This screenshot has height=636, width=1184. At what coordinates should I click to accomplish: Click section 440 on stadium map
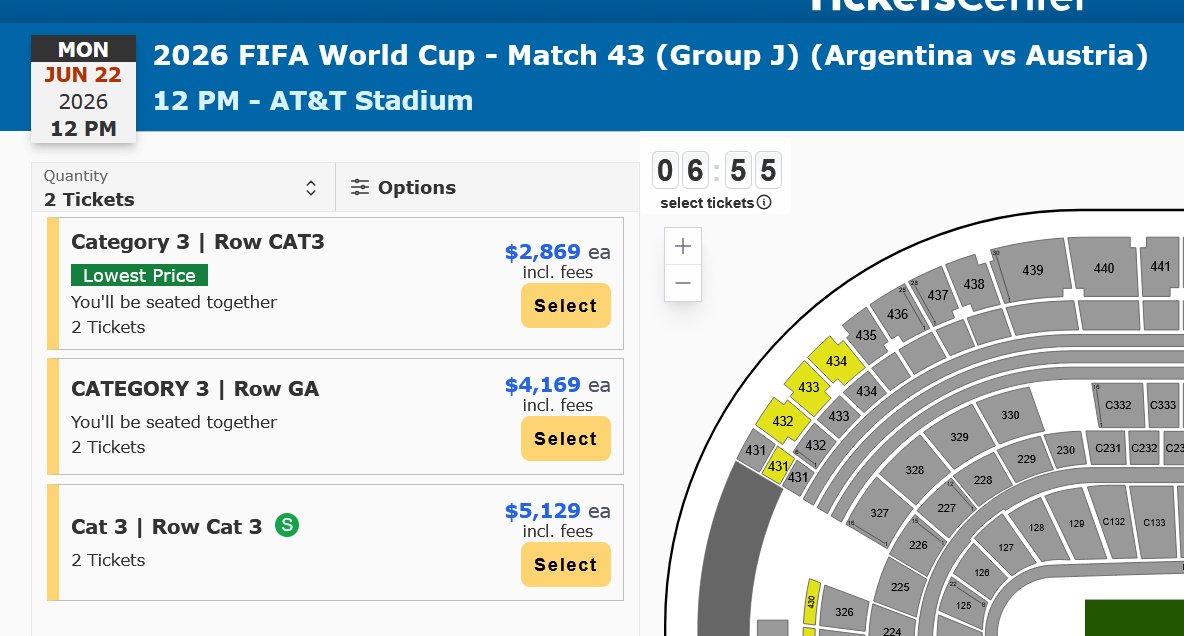pos(1104,267)
